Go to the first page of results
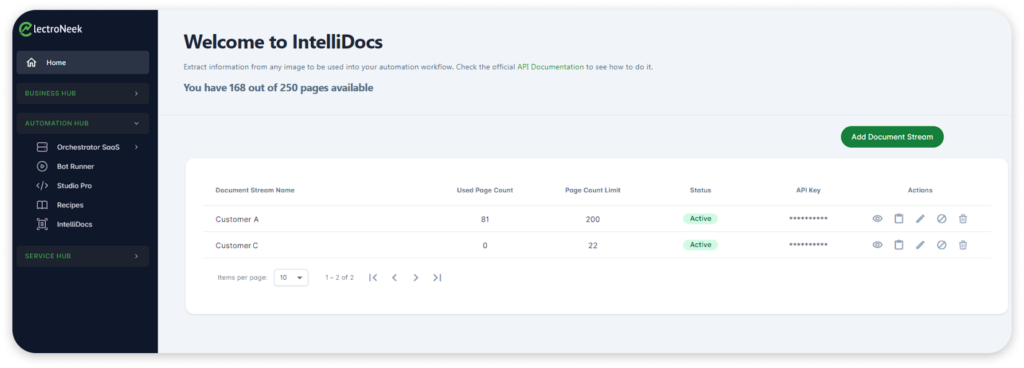 [373, 278]
